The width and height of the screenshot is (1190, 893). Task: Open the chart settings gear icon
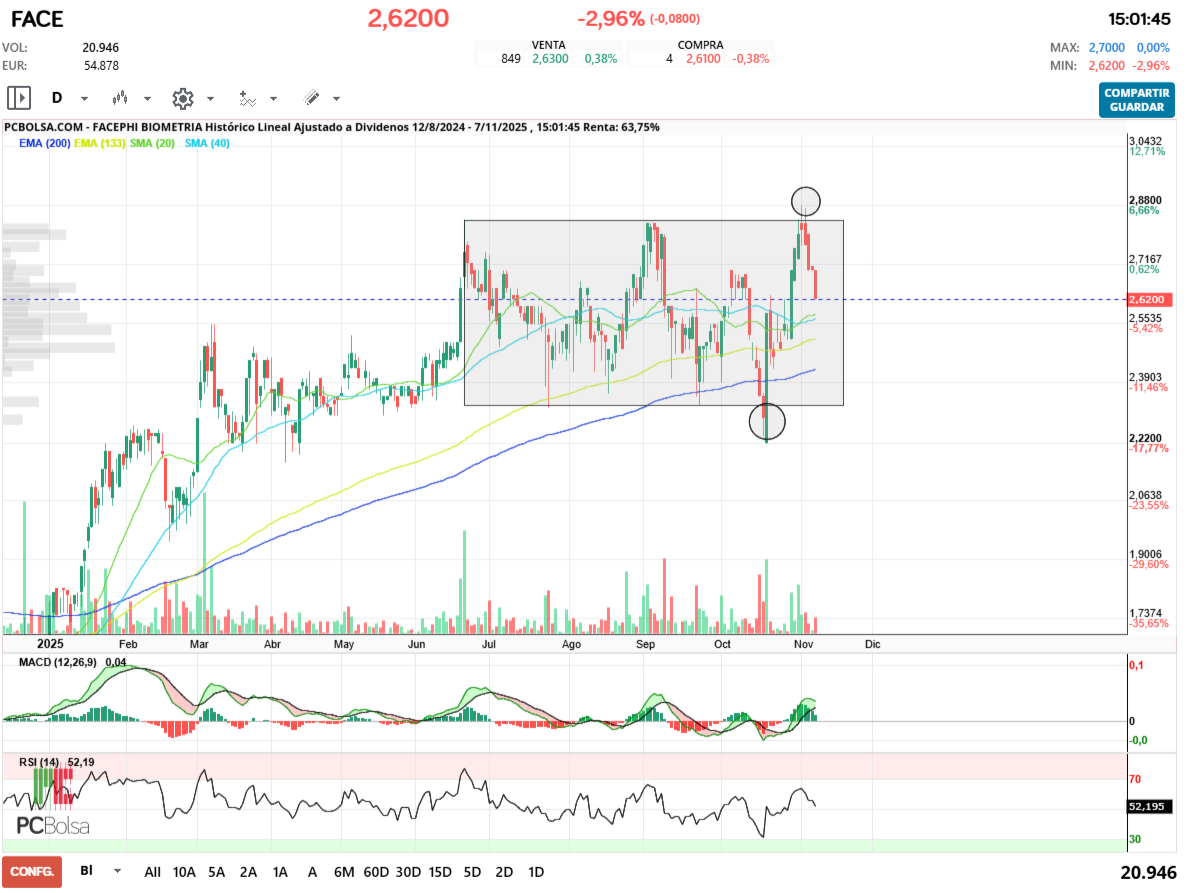click(183, 98)
